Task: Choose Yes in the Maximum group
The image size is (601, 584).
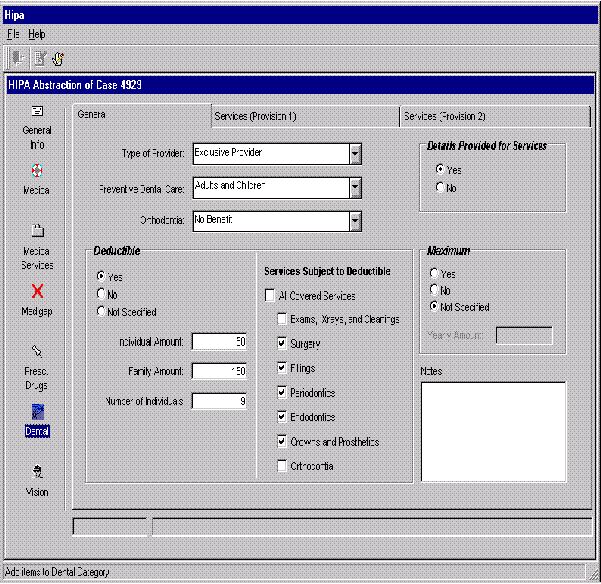Action: pos(434,273)
